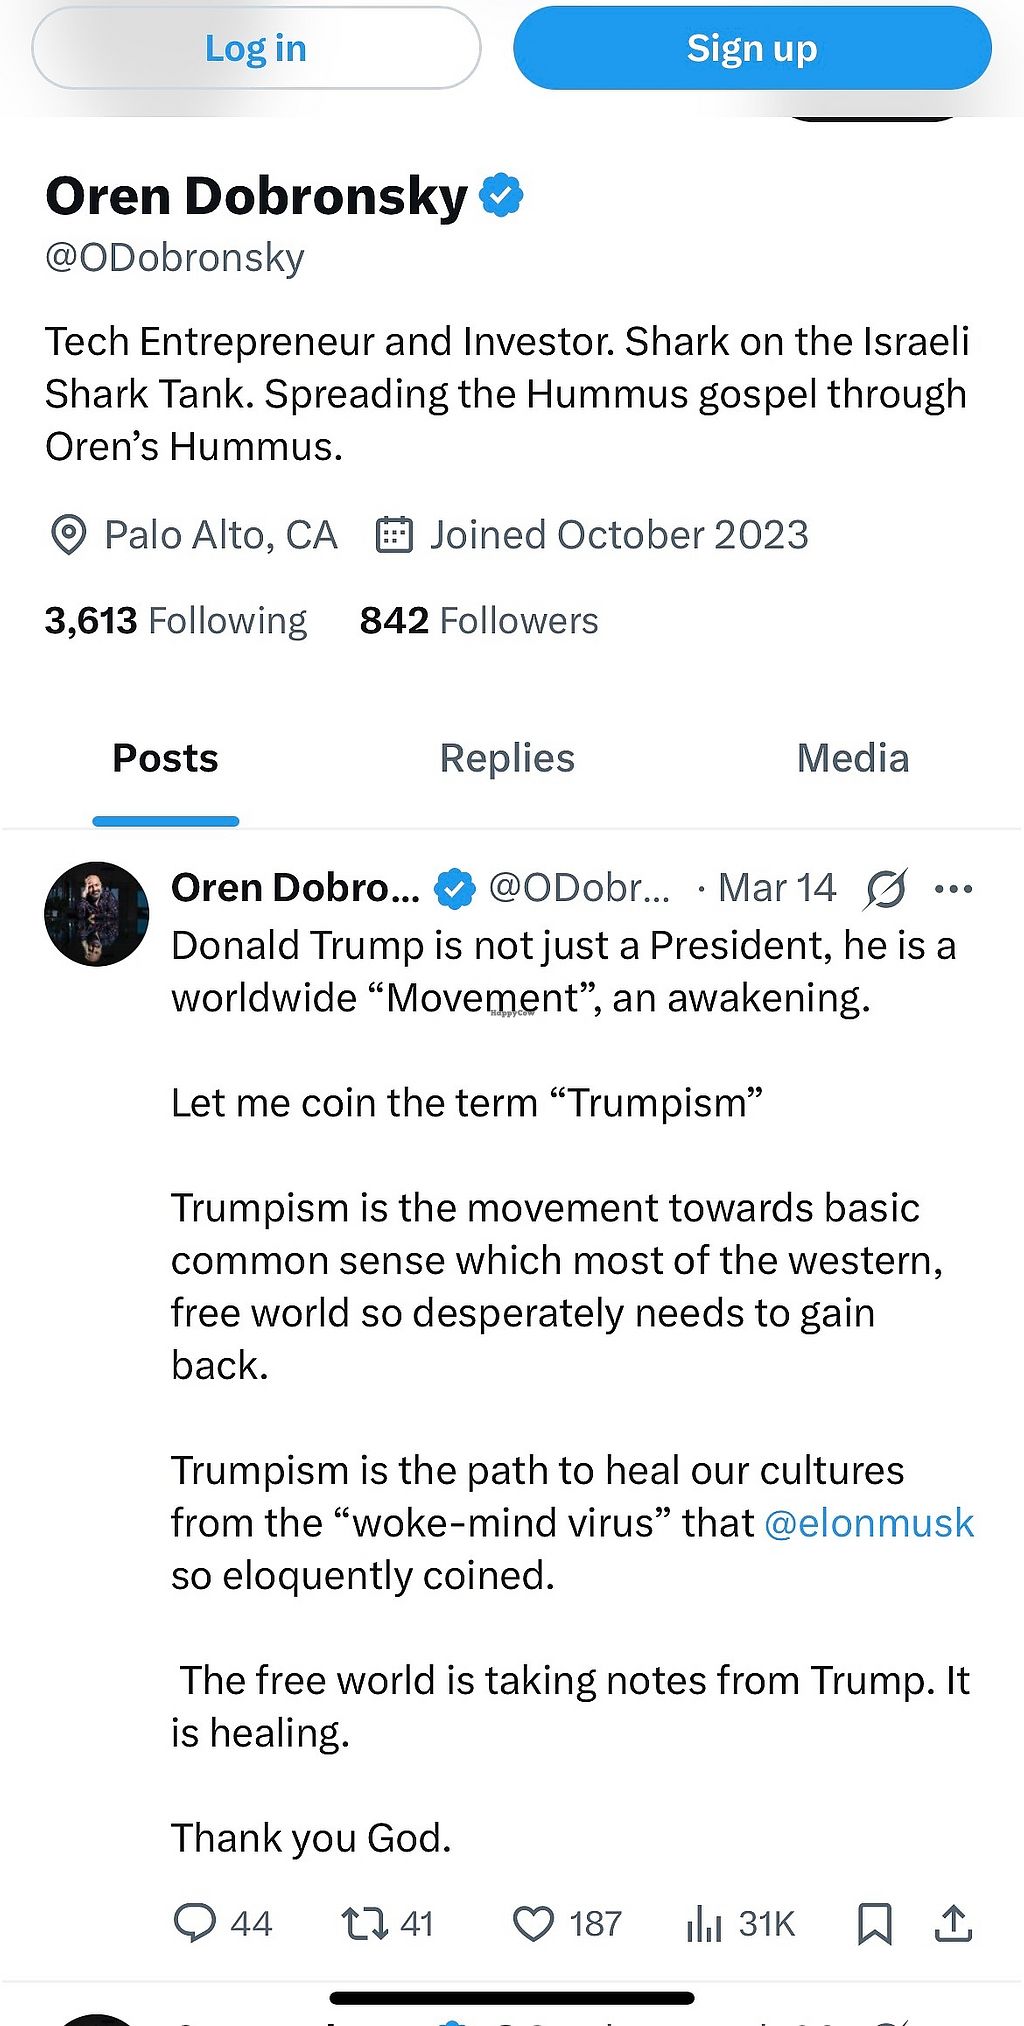Open the Media tab
1024x2026 pixels.
point(852,758)
